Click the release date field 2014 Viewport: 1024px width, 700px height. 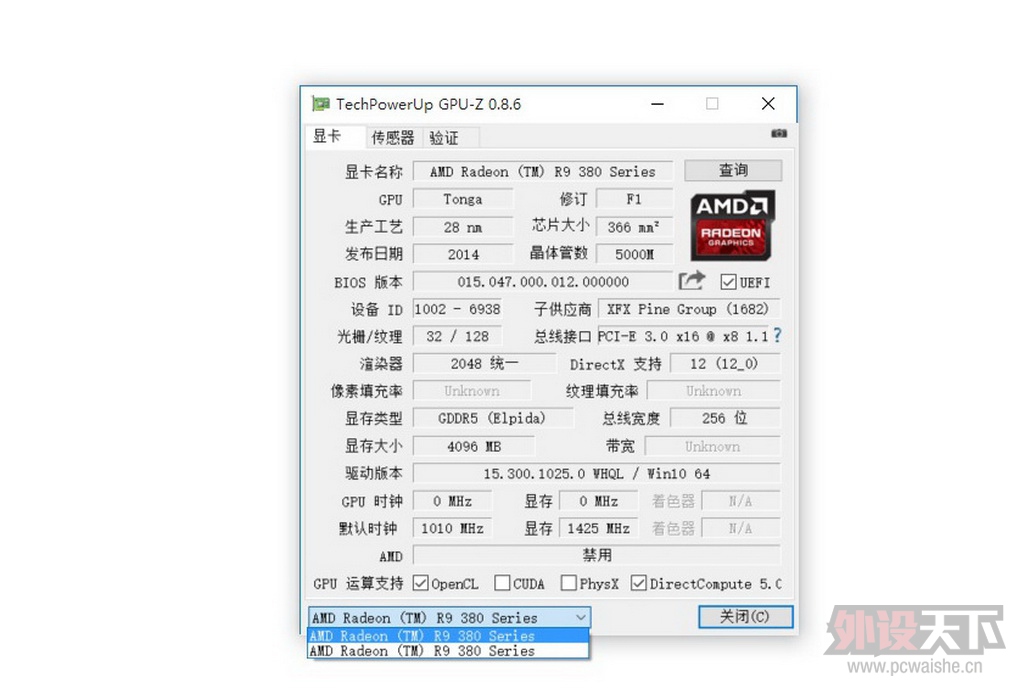click(x=463, y=255)
